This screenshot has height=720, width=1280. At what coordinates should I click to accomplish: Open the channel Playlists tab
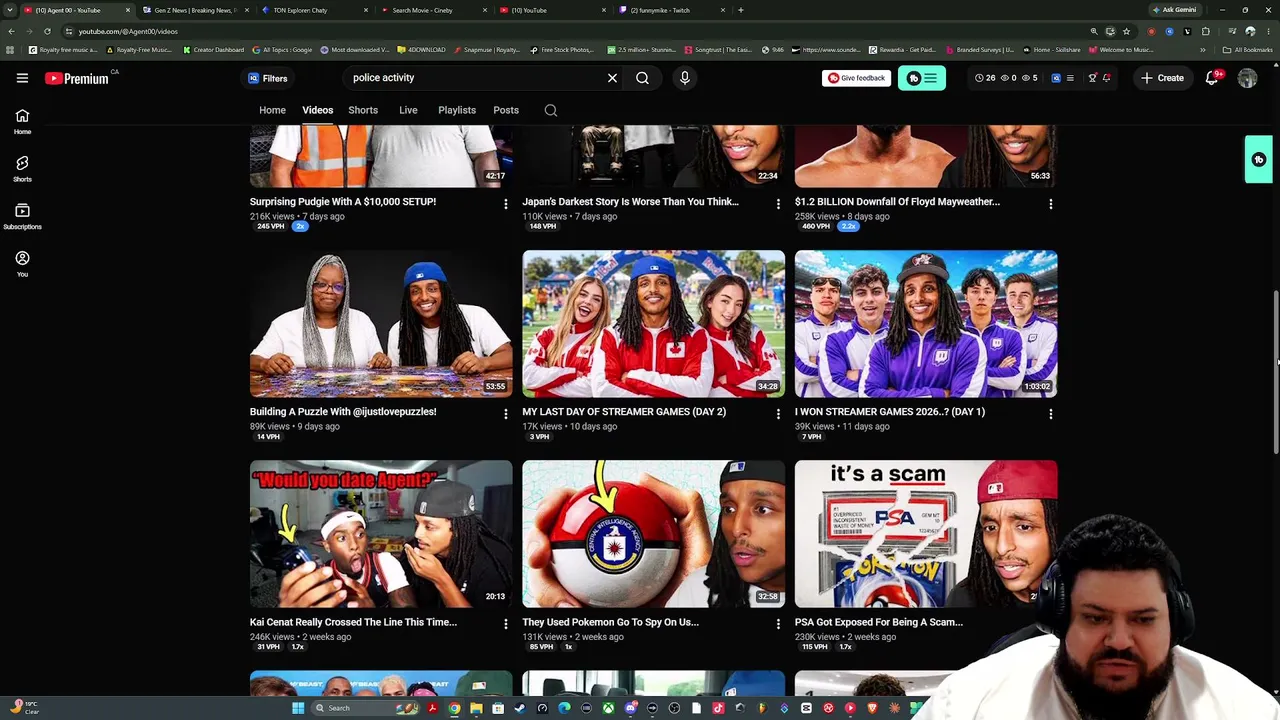(x=457, y=110)
